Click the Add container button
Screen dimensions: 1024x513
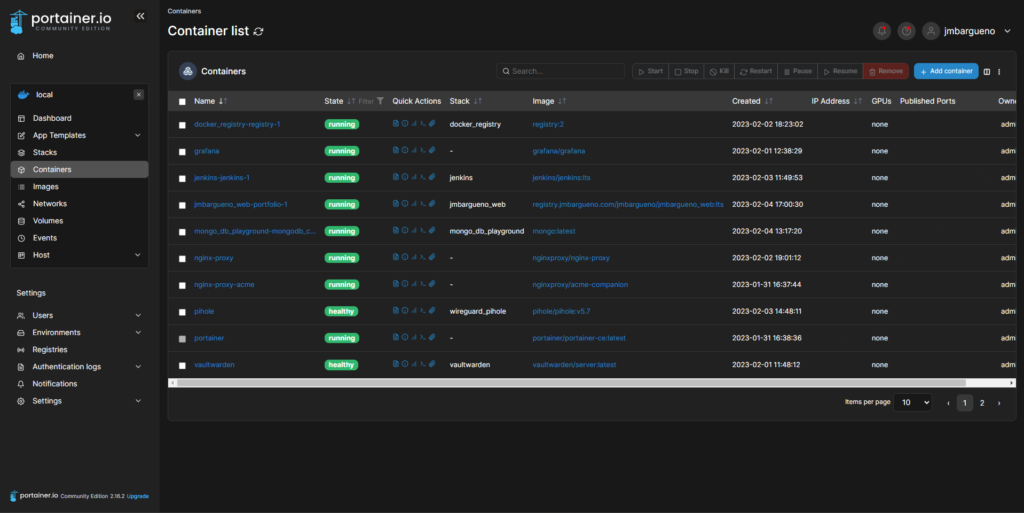946,71
